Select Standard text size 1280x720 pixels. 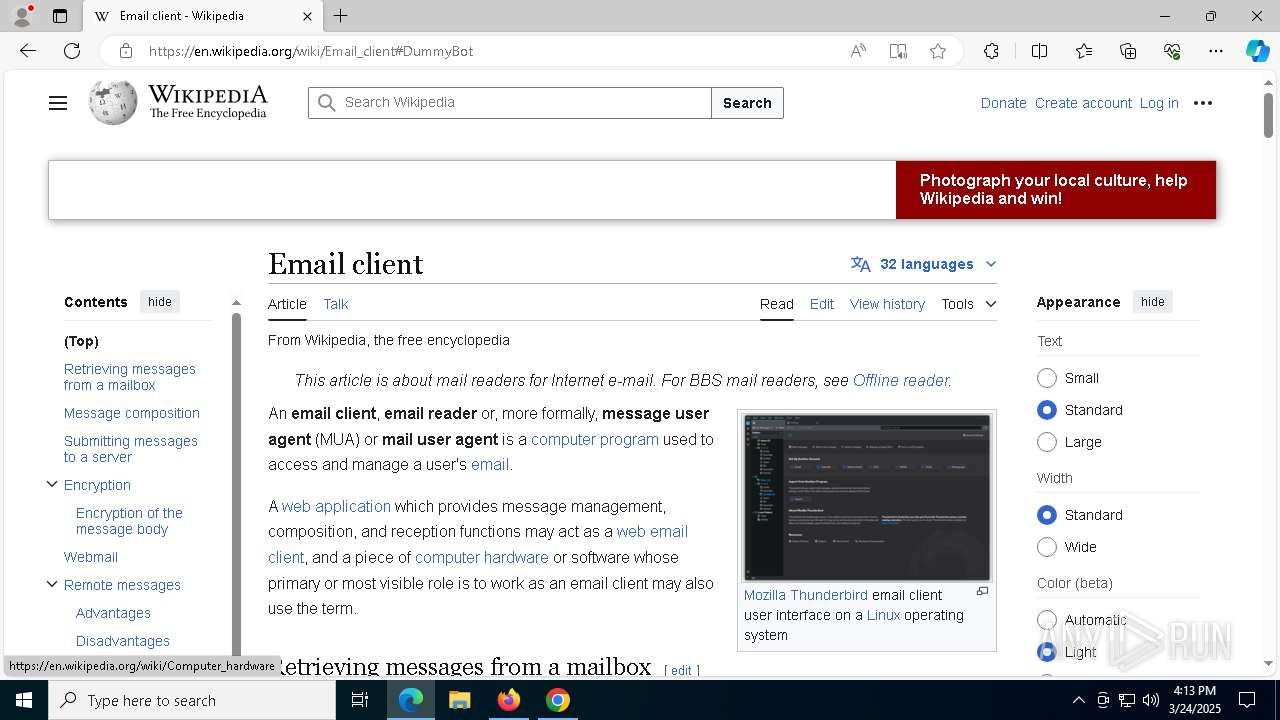coord(1047,410)
